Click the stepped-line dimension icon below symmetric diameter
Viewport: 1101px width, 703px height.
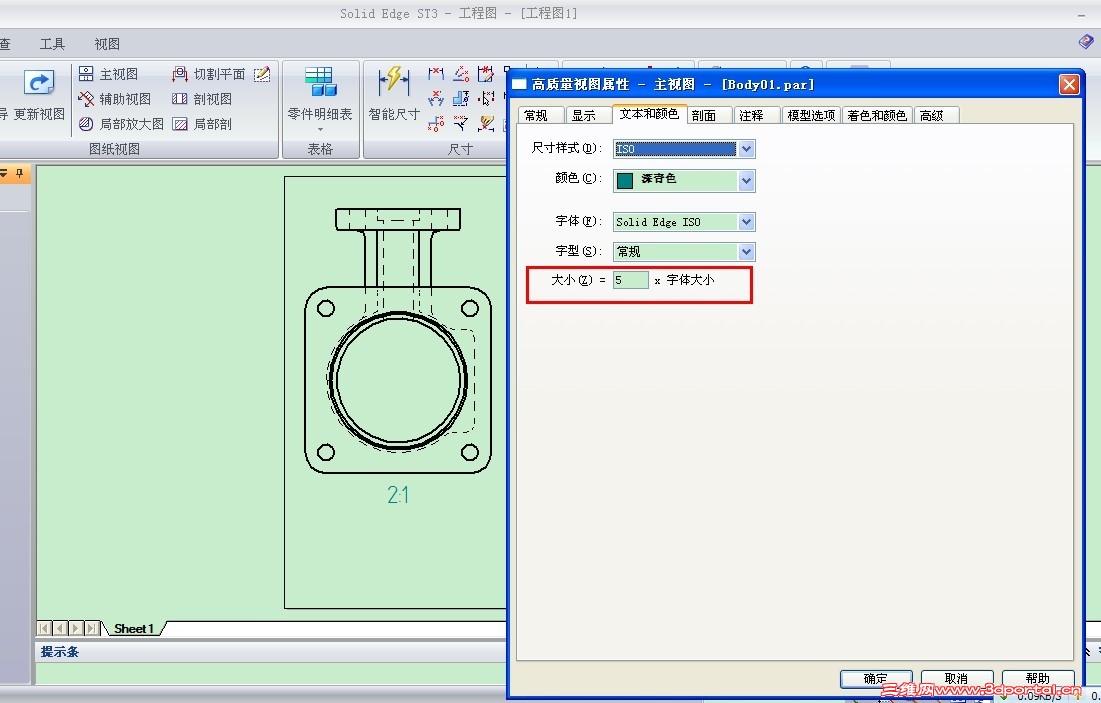(x=436, y=124)
